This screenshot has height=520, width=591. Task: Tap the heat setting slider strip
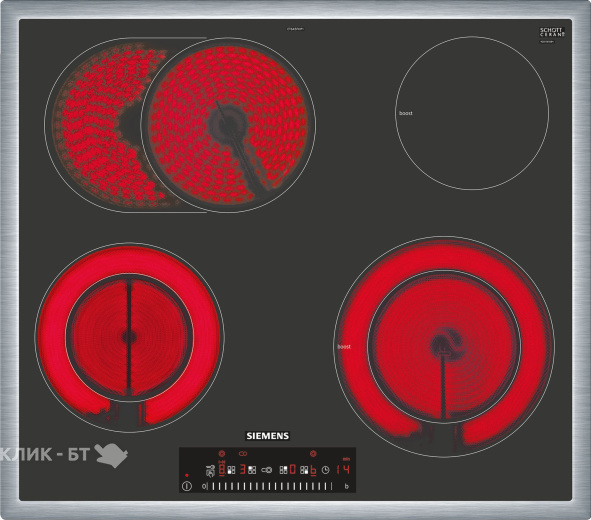[270, 486]
